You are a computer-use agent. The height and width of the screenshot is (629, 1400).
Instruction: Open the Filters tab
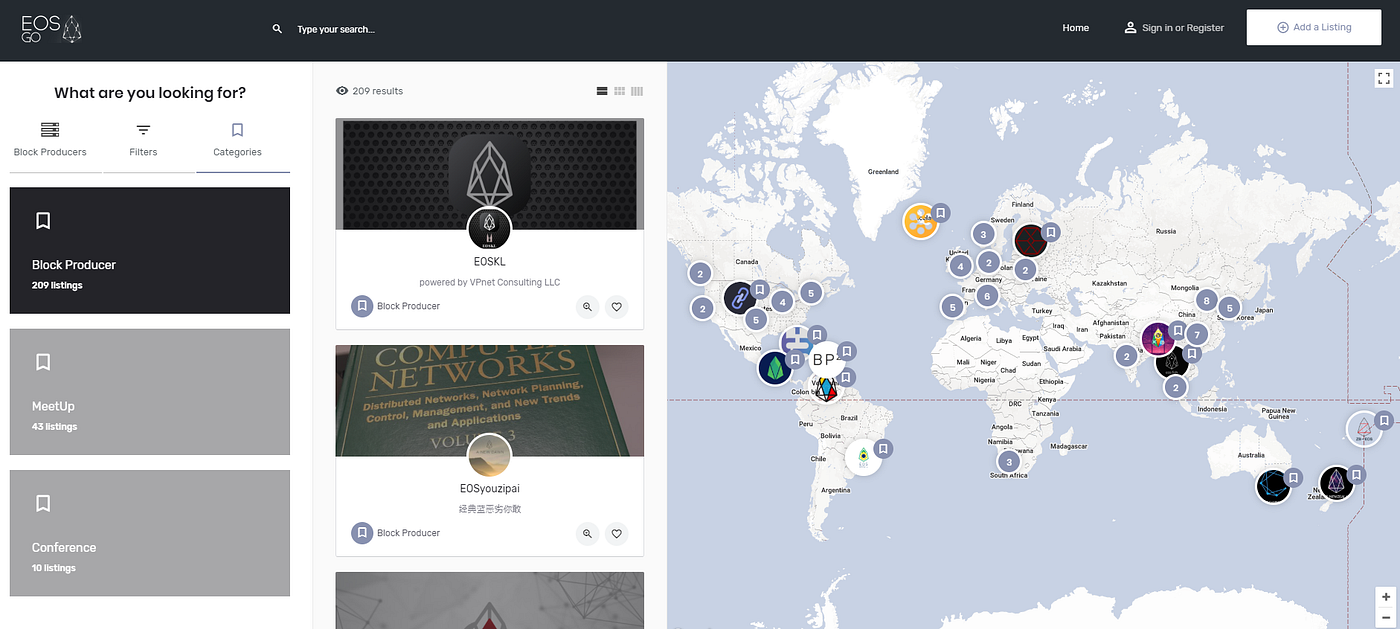143,140
